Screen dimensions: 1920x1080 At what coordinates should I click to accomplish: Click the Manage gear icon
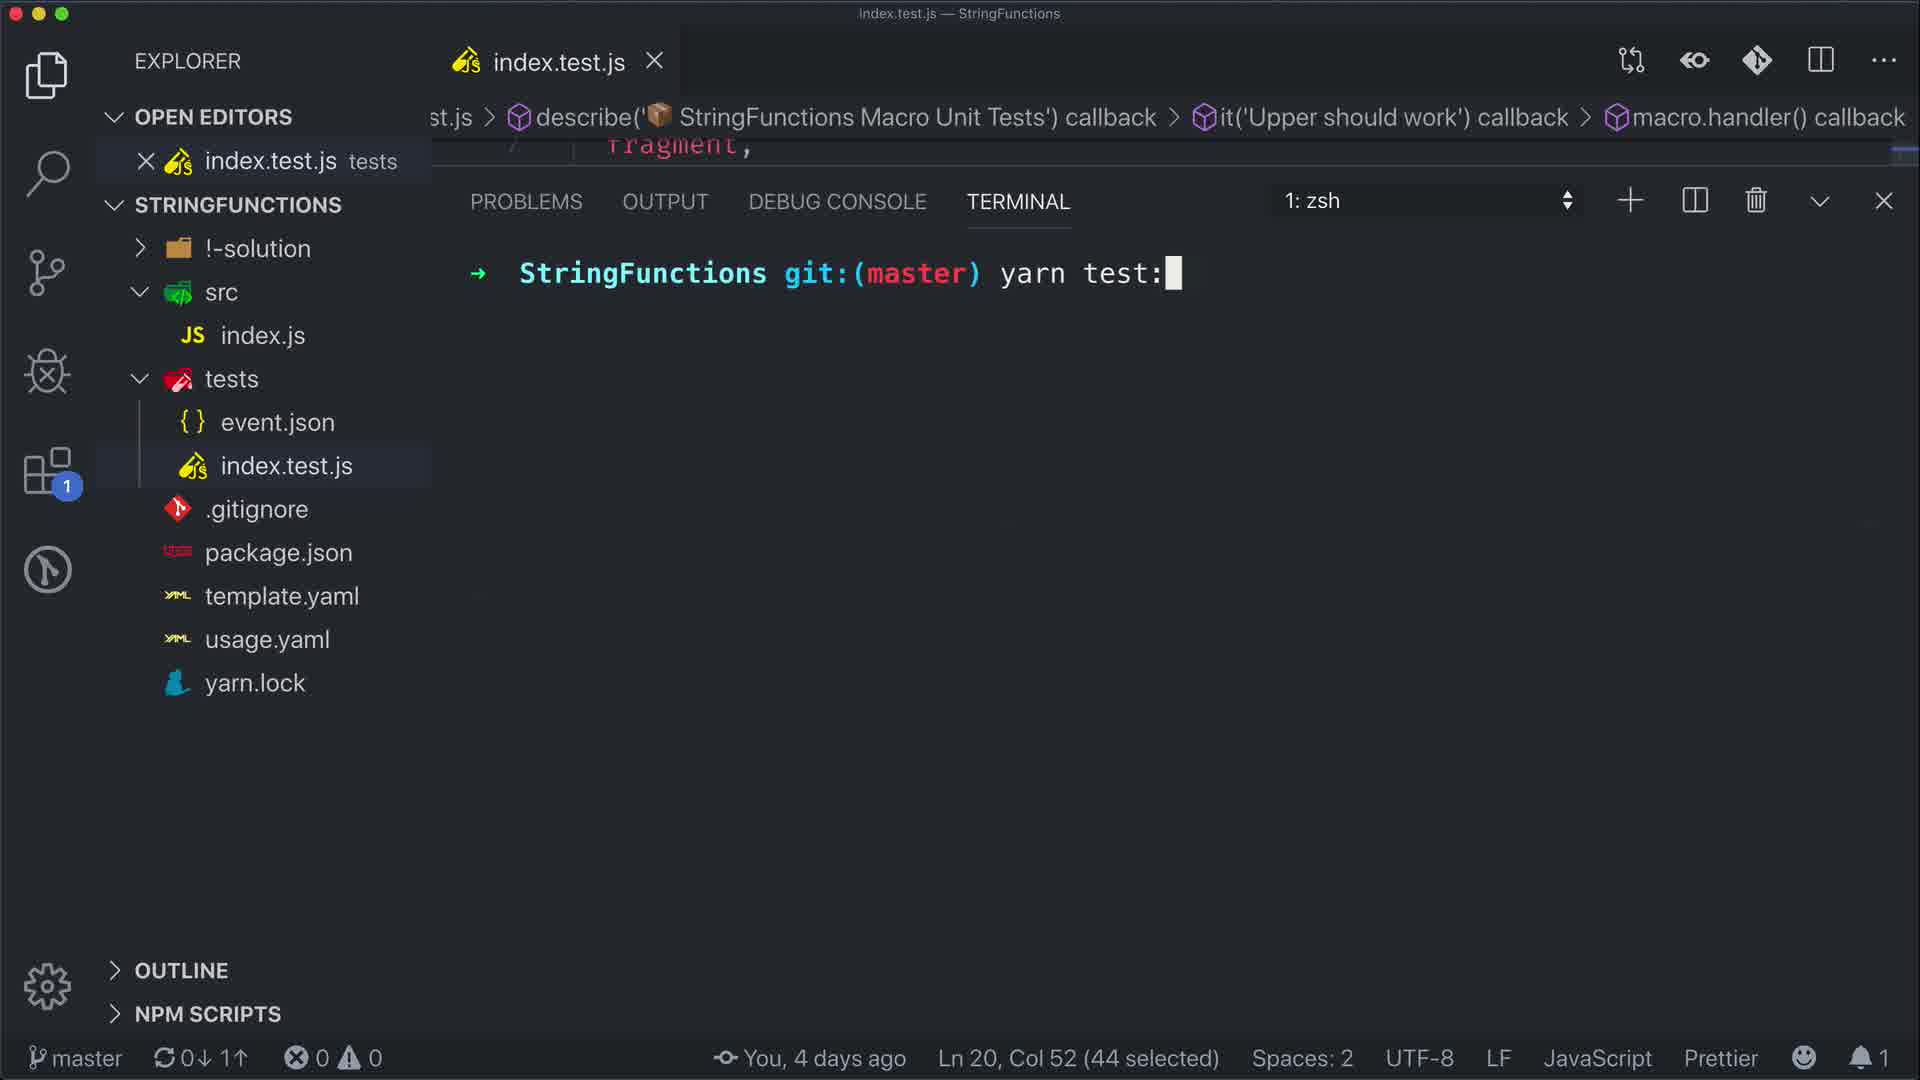47,987
